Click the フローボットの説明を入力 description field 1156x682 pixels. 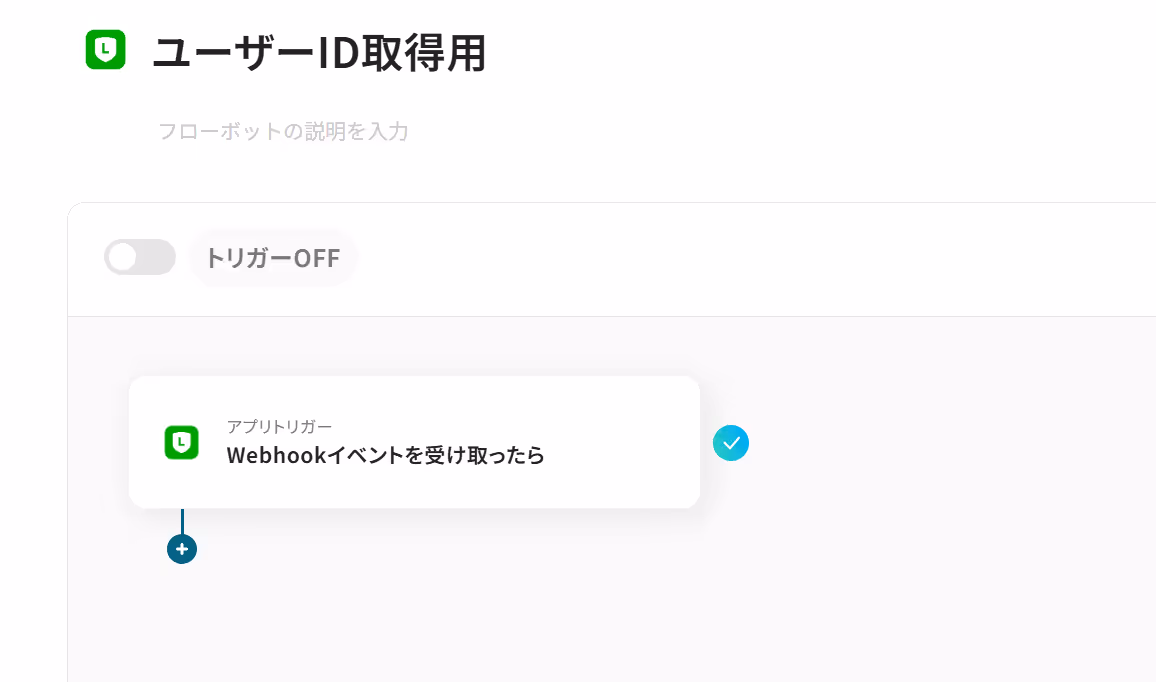click(283, 131)
